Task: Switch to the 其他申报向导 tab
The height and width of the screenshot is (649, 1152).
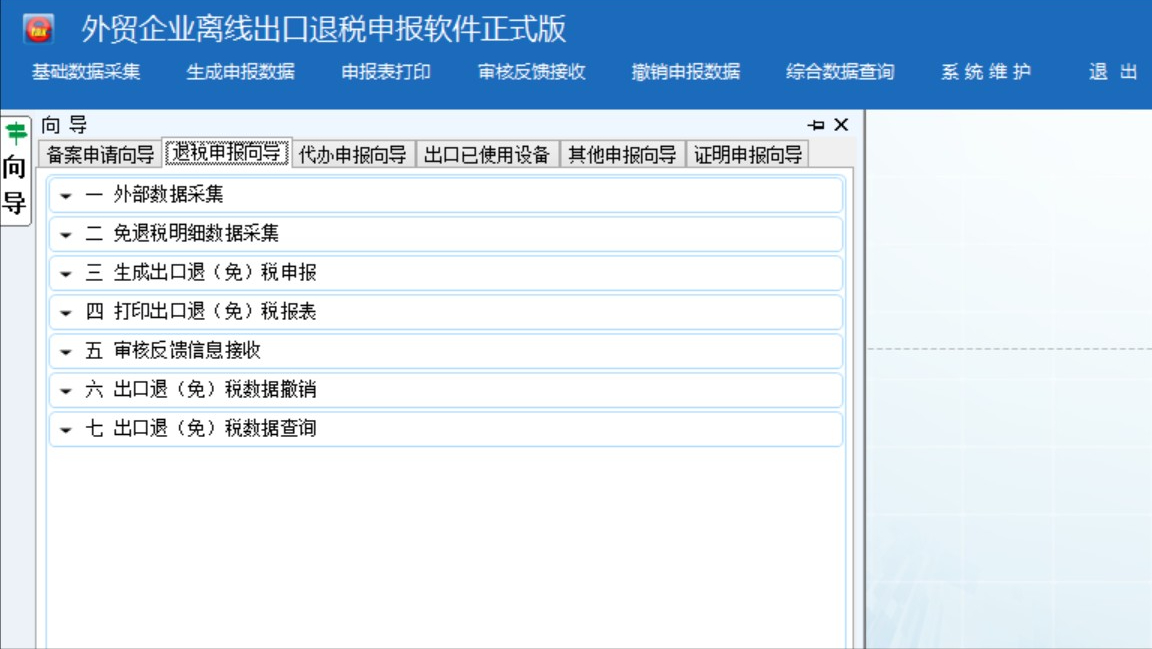Action: 622,154
